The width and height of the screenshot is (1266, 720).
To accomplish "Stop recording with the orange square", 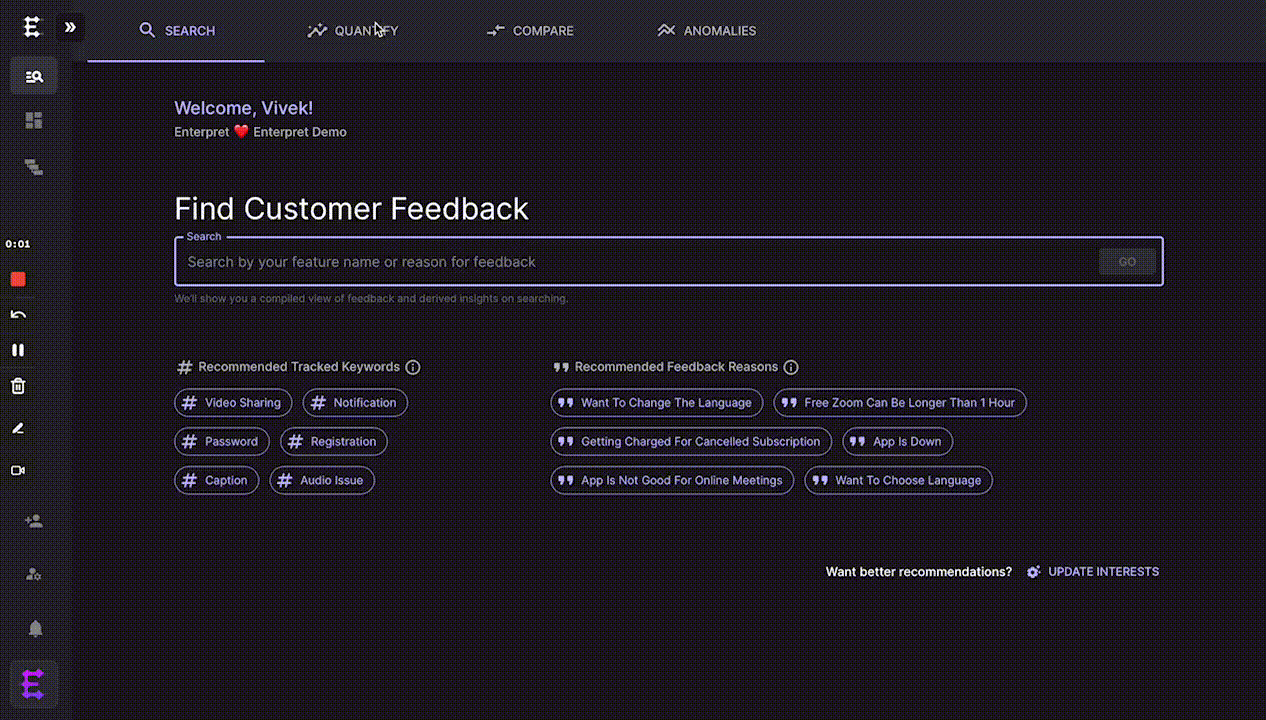I will [x=18, y=279].
